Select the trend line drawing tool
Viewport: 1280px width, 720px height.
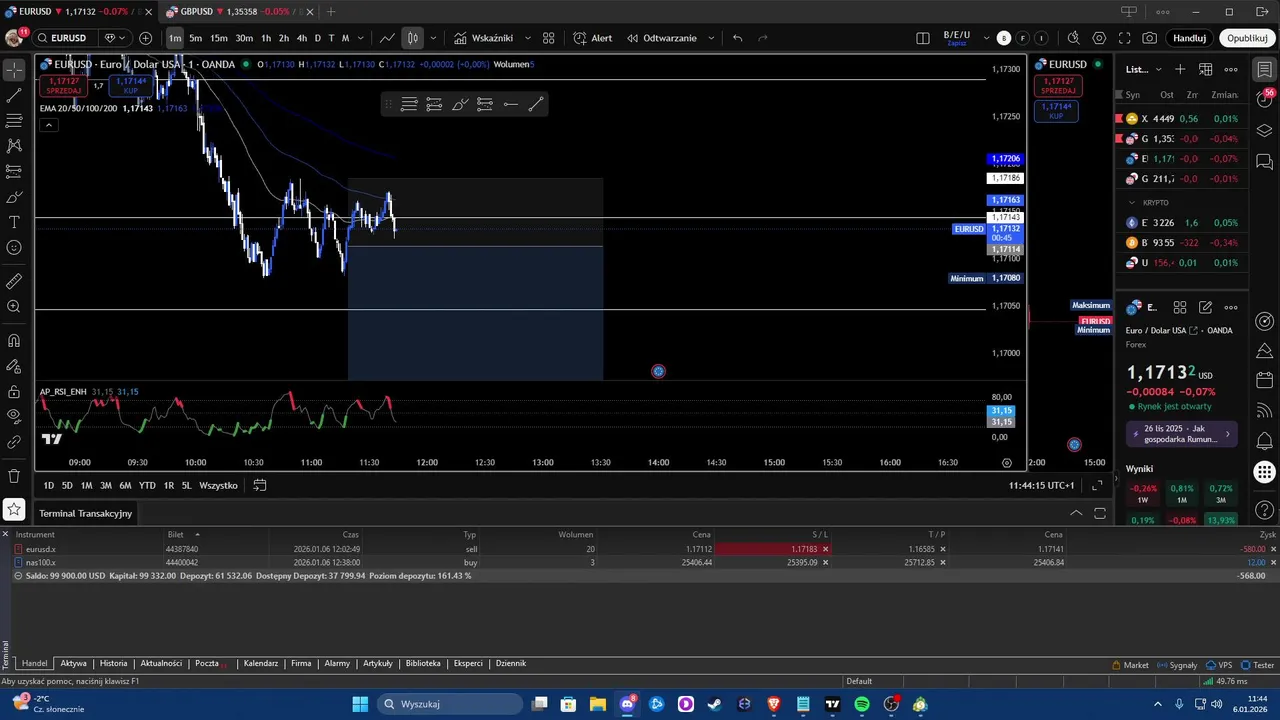pos(14,96)
